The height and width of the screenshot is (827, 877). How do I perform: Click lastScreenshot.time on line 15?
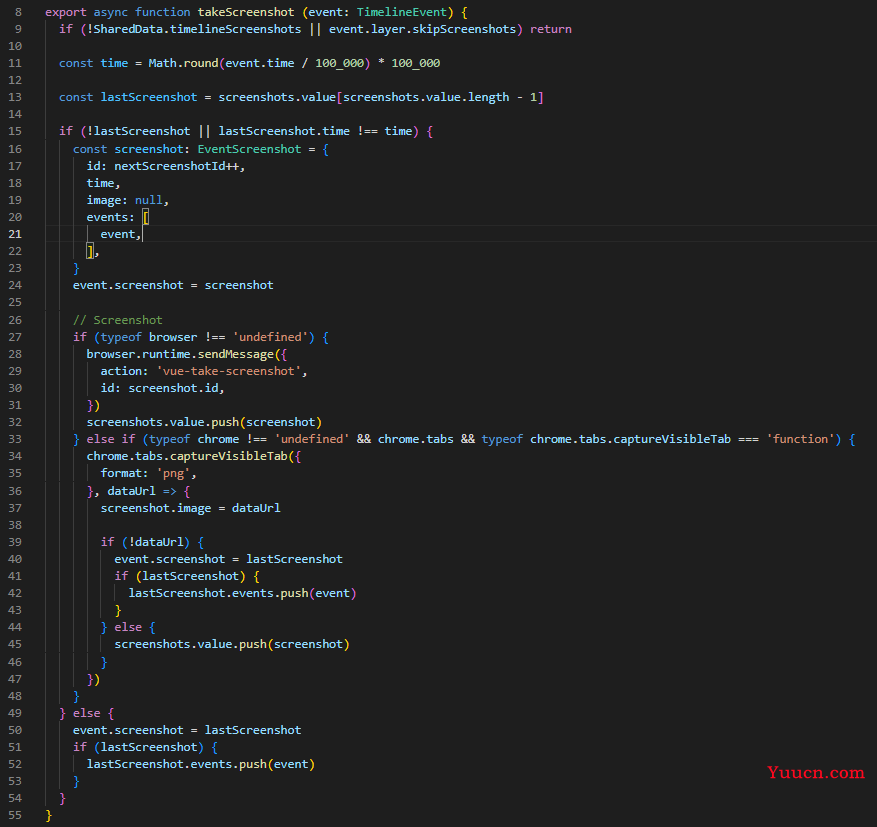point(284,131)
